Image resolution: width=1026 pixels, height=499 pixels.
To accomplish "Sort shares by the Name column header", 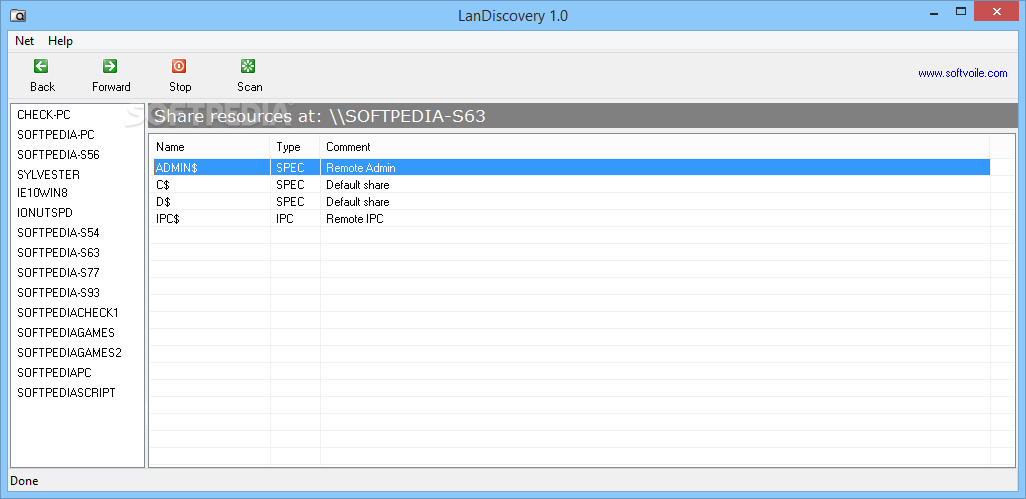I will coord(210,146).
